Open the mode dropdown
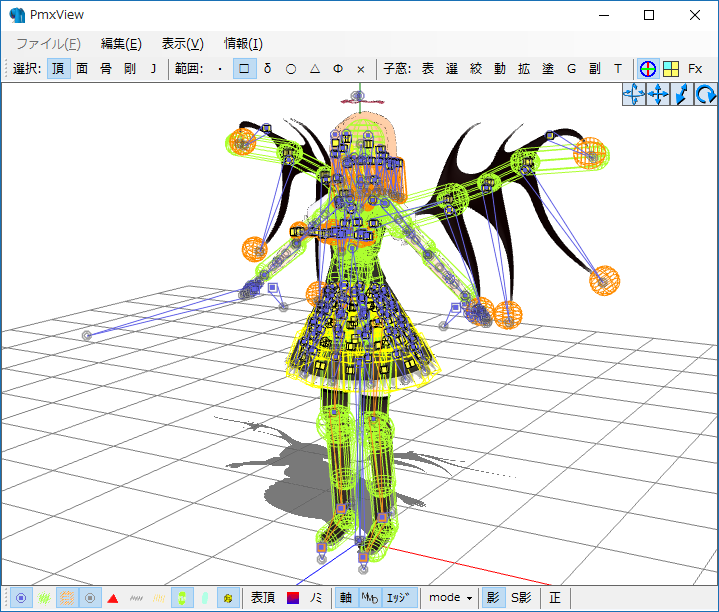This screenshot has width=719, height=612. coord(450,598)
